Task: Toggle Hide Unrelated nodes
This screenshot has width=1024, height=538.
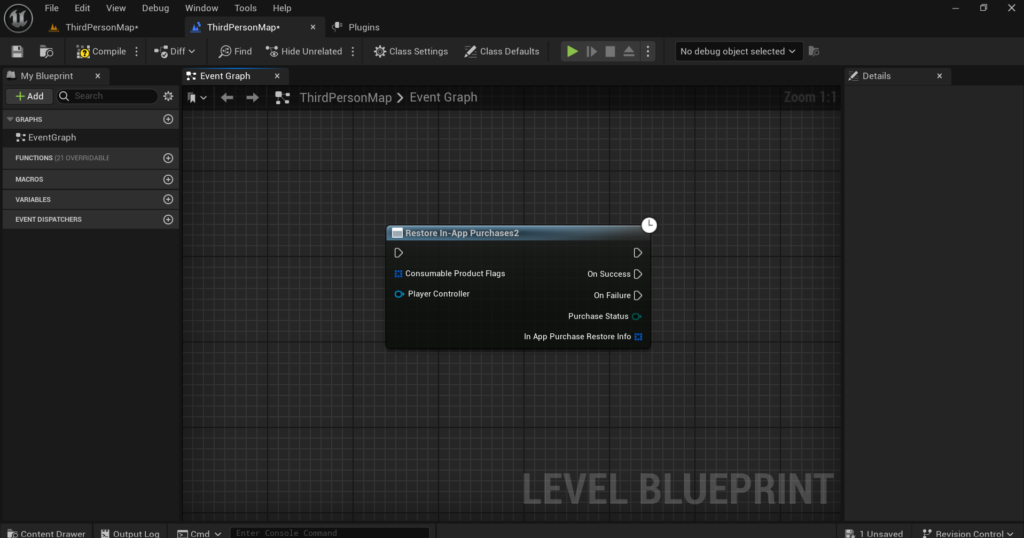Action: tap(304, 52)
